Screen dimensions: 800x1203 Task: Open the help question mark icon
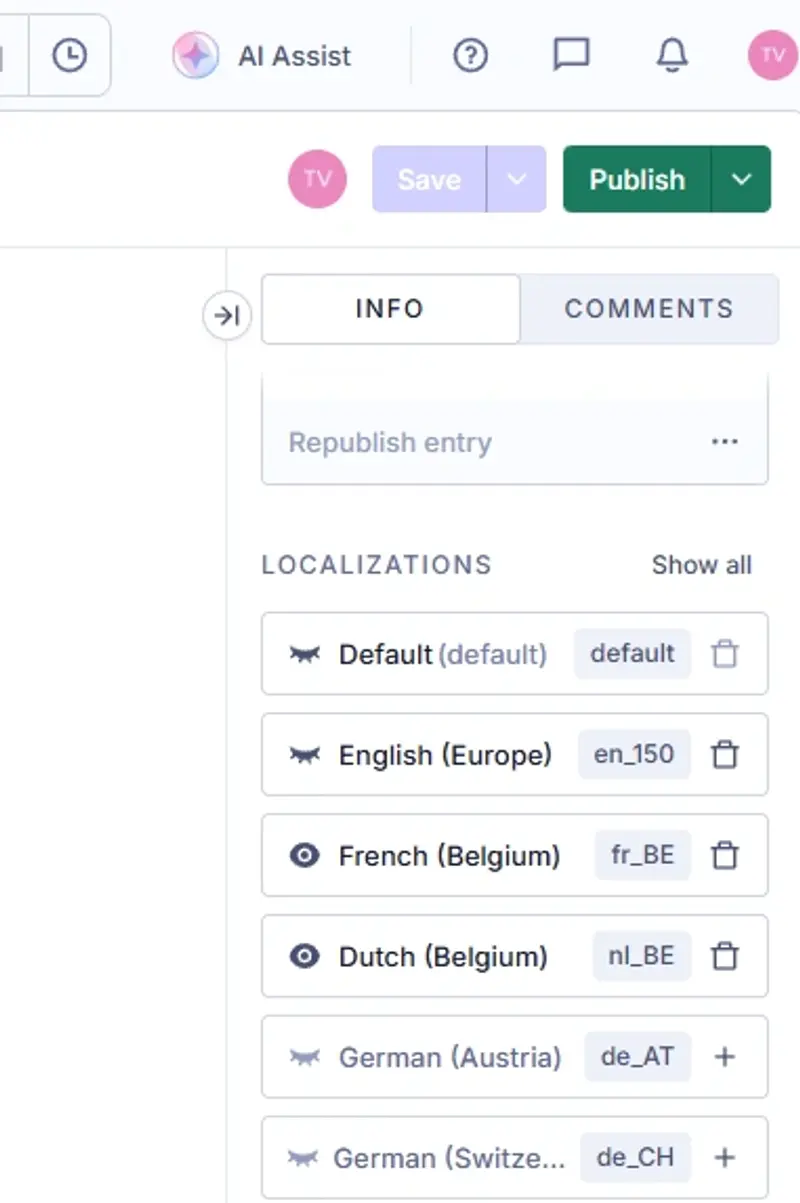tap(471, 55)
